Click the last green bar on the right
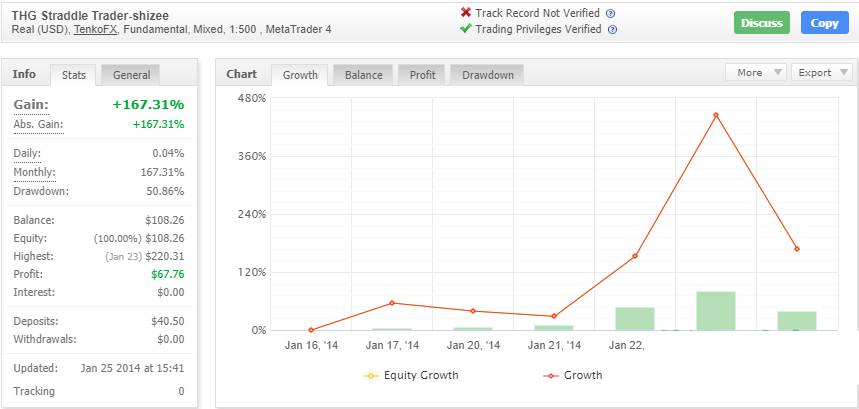Viewport: 859px width, 409px height. click(x=797, y=321)
